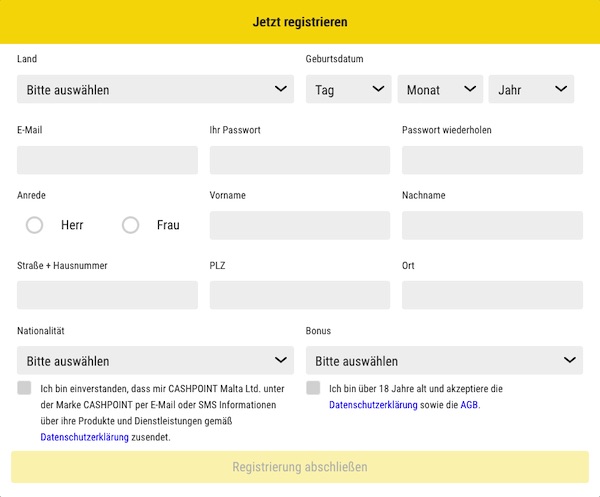The height and width of the screenshot is (497, 600).
Task: Focus the PLZ input field
Action: 300,295
